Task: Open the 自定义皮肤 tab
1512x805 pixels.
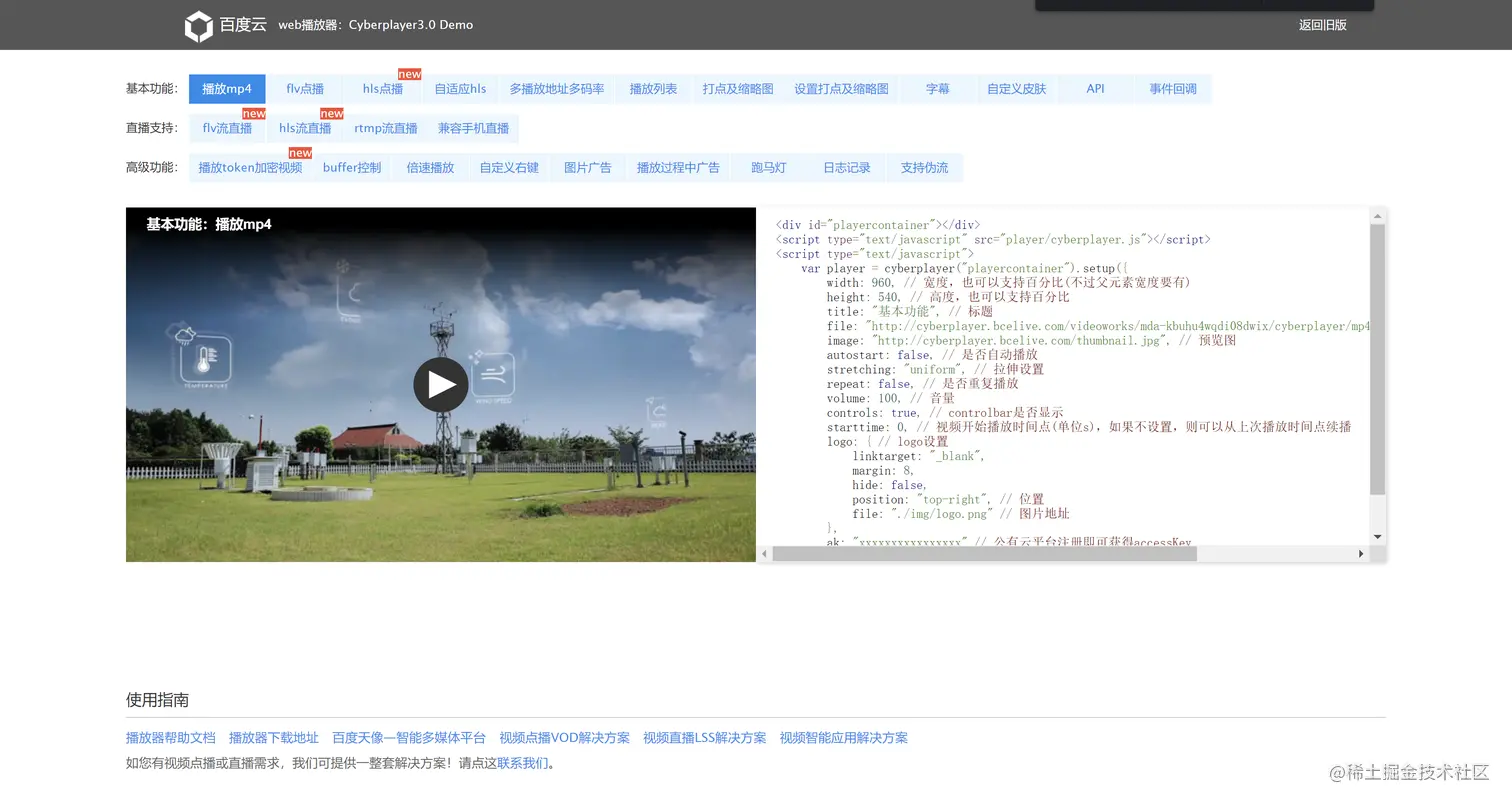Action: click(1017, 88)
